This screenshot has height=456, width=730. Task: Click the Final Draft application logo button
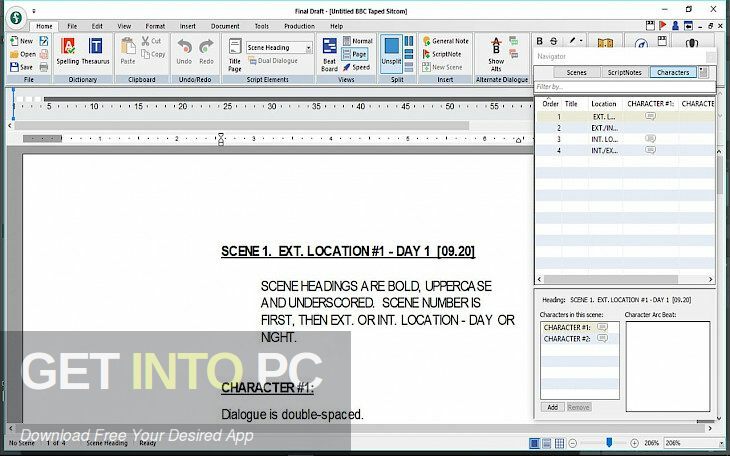coord(16,19)
